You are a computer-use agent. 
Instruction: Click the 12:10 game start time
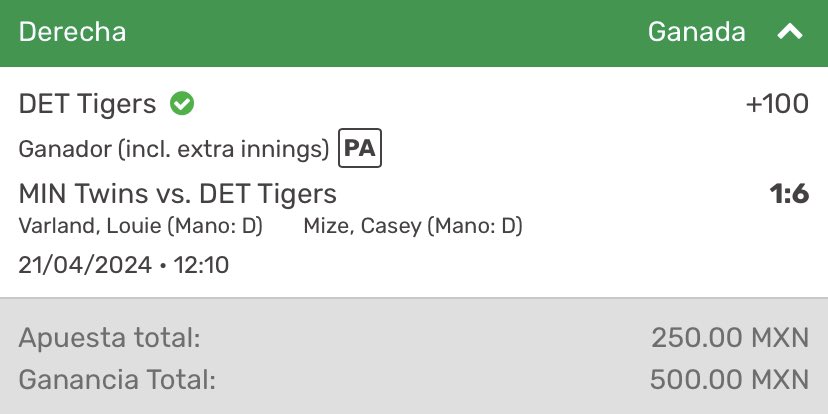click(x=201, y=265)
